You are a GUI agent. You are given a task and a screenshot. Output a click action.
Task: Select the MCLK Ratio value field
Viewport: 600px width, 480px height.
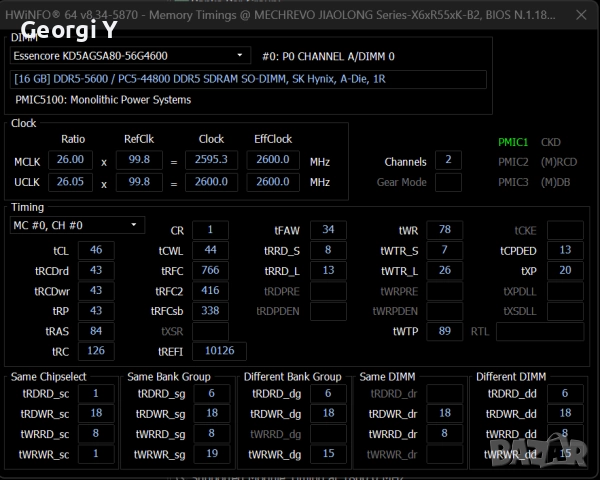[71, 160]
